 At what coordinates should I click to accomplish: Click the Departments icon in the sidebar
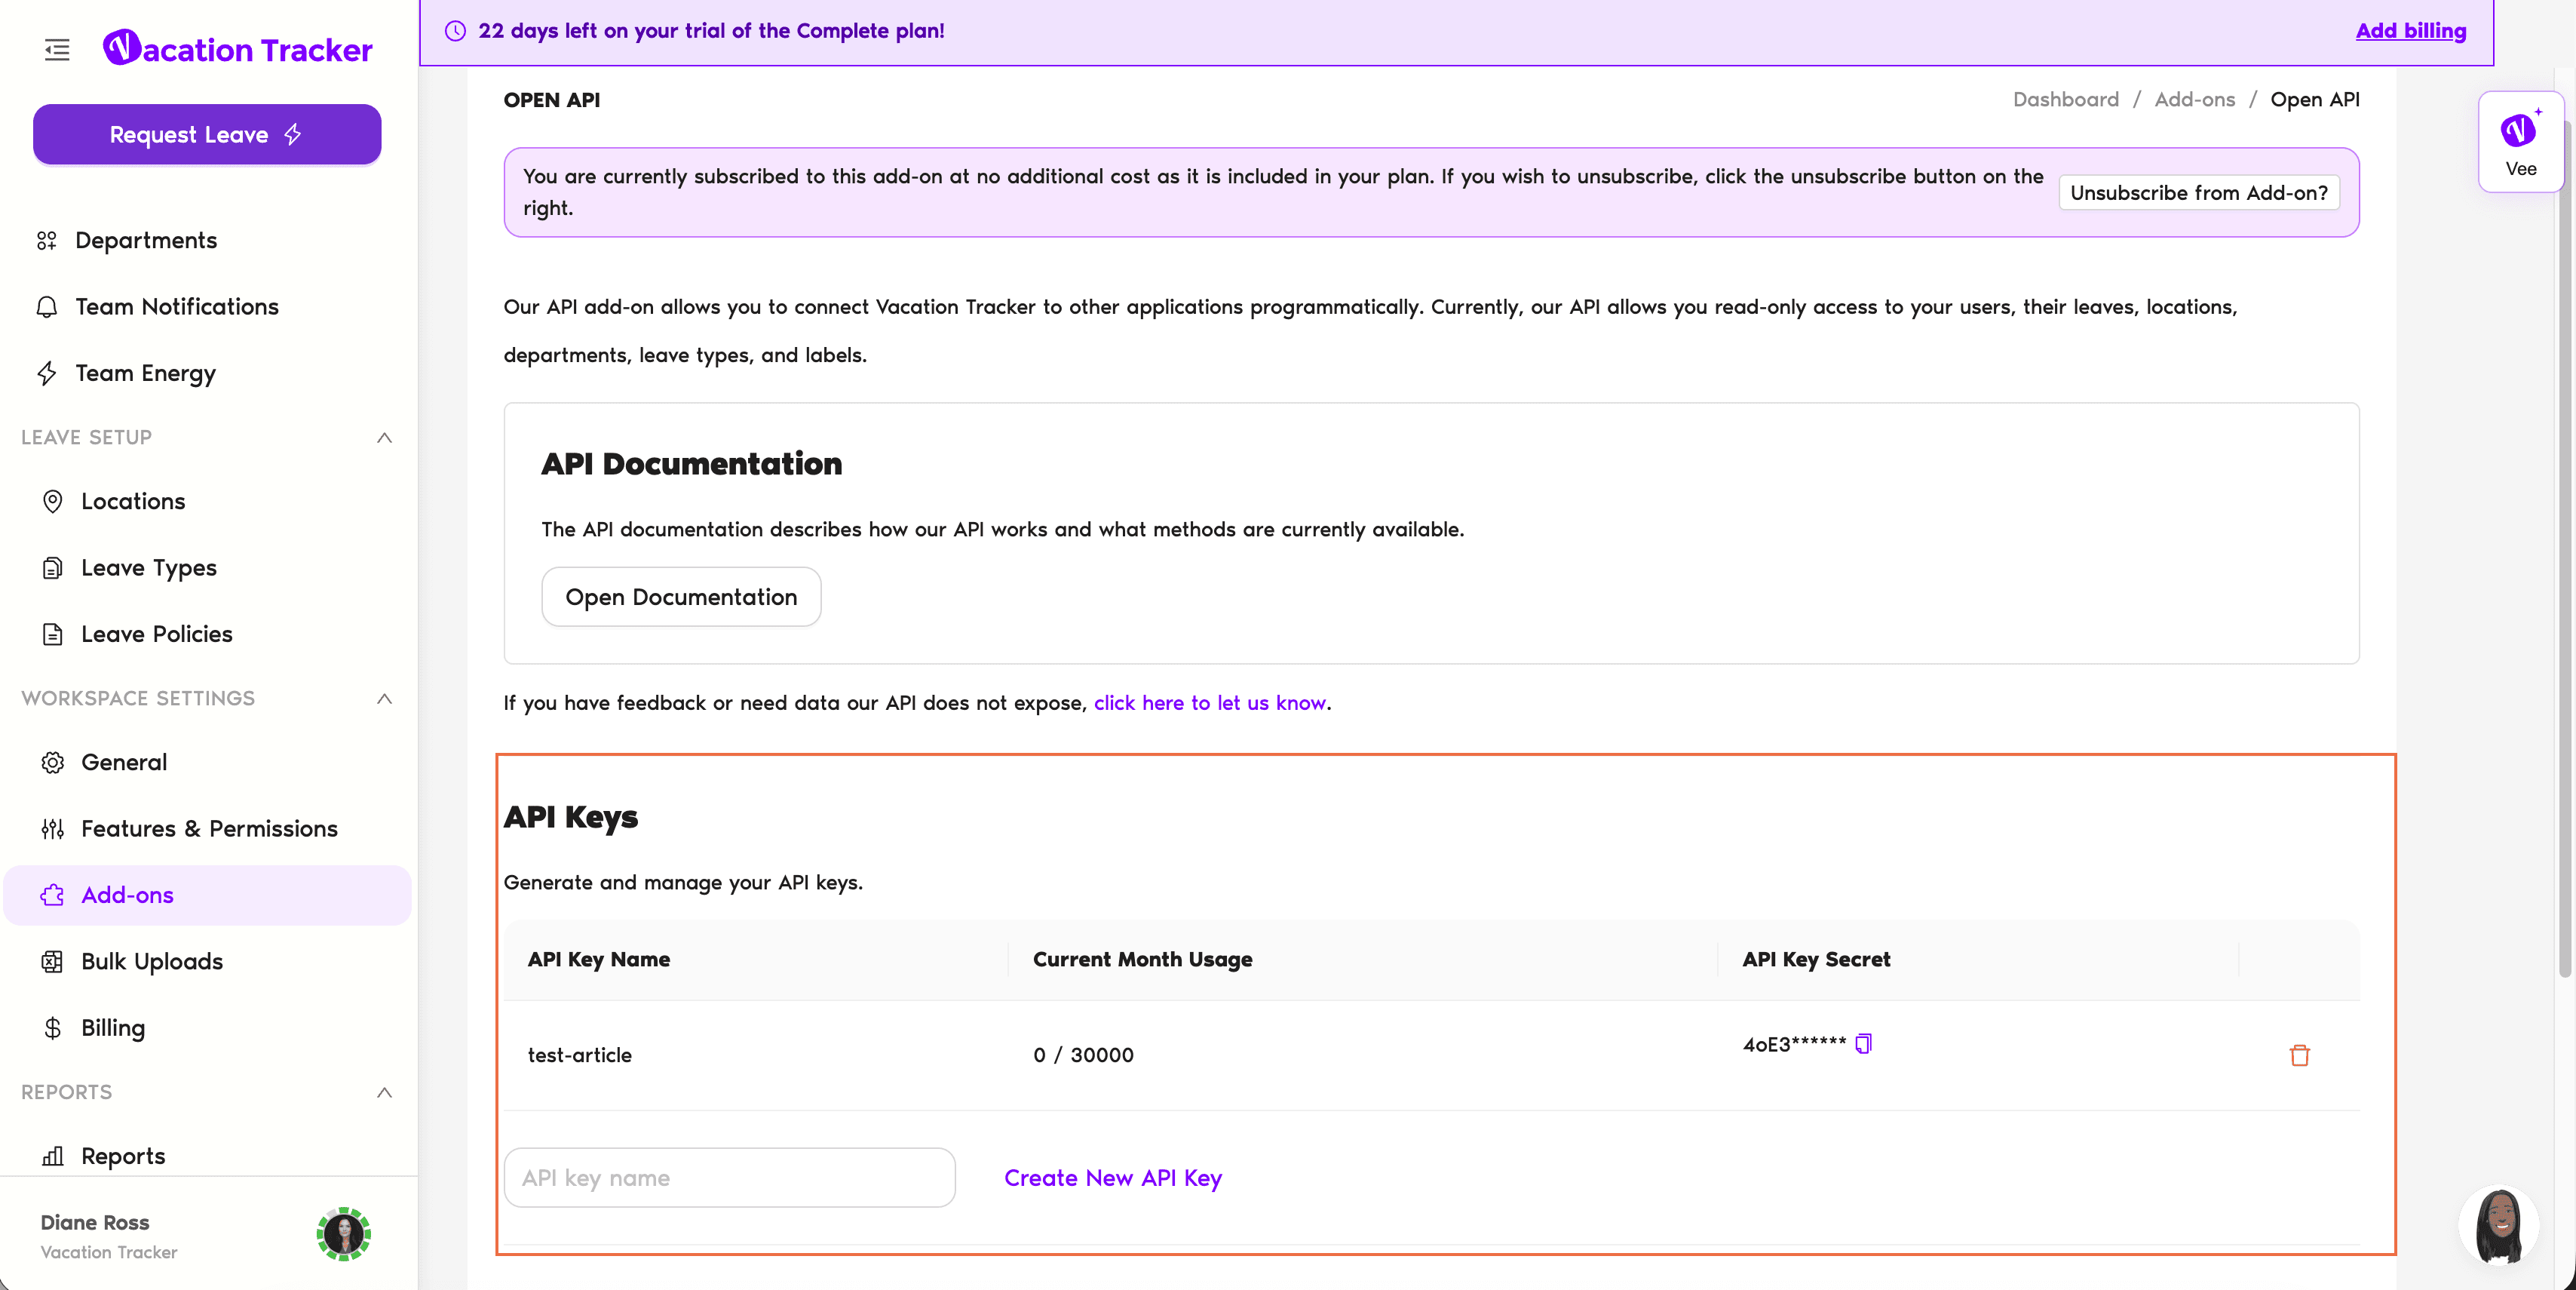tap(46, 240)
